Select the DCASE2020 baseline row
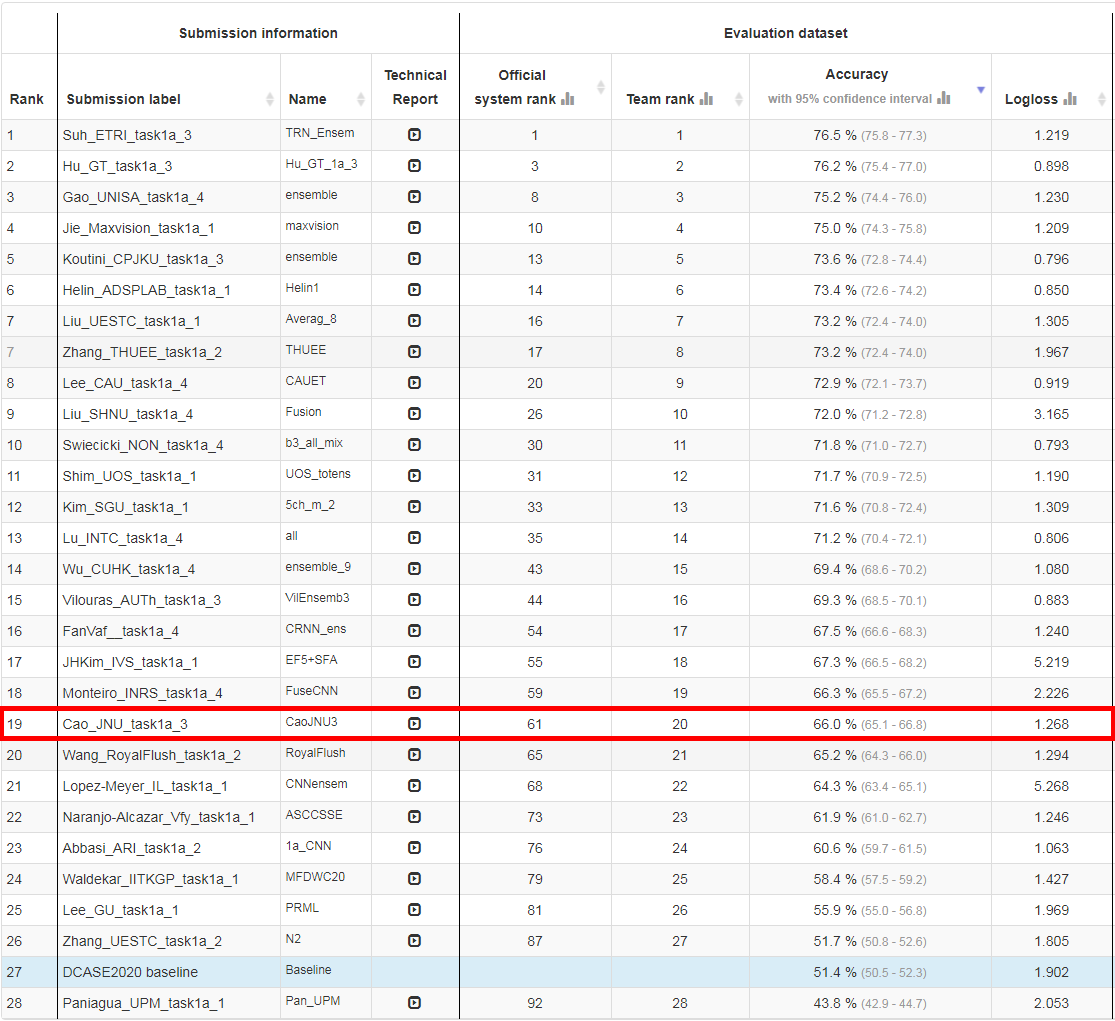This screenshot has height=1021, width=1115. point(130,972)
